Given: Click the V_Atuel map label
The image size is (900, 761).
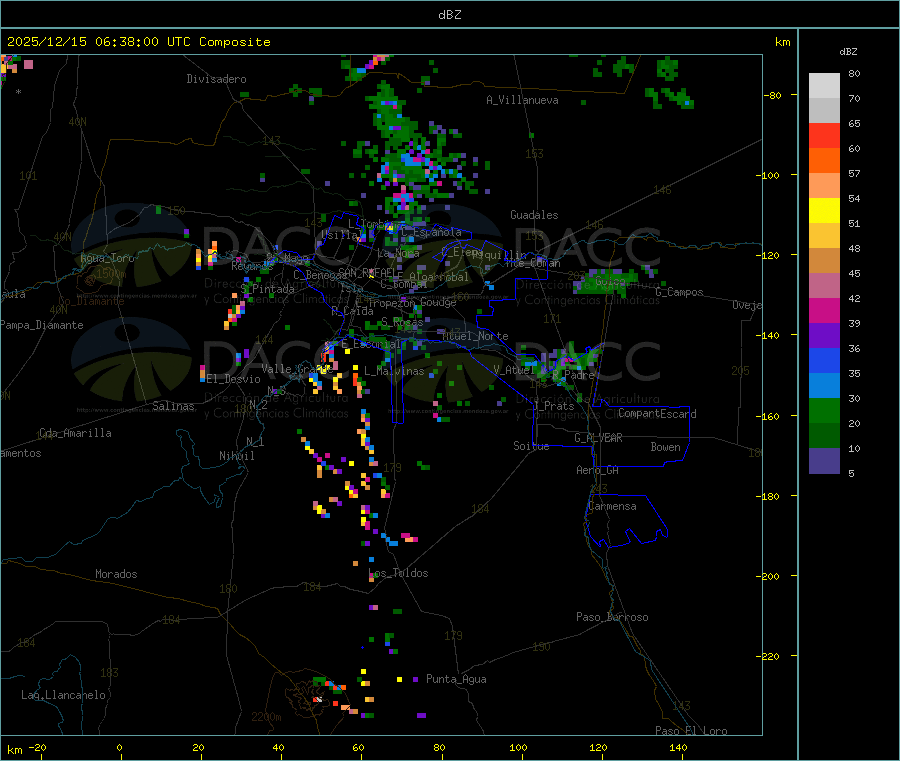Looking at the screenshot, I should click(514, 370).
